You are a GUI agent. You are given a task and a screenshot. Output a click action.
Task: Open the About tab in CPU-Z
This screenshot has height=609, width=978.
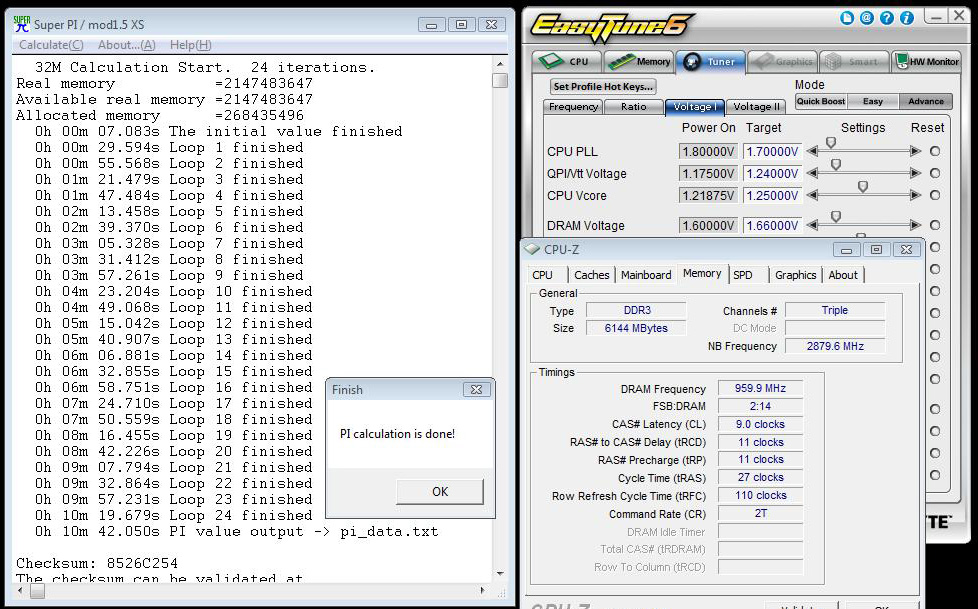(x=843, y=275)
